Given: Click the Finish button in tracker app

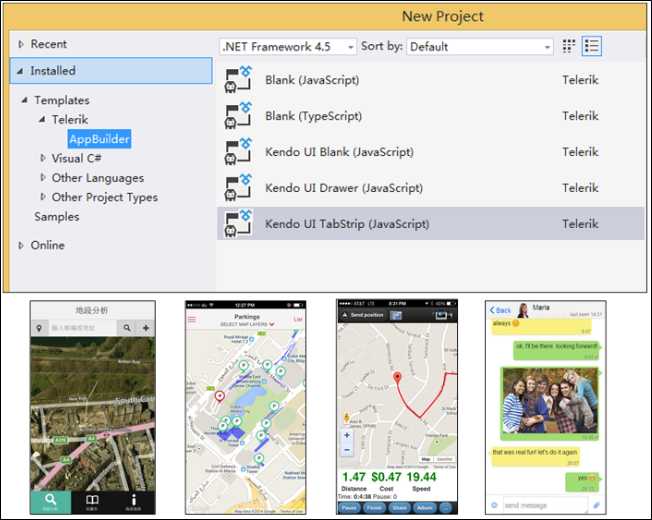Looking at the screenshot, I should point(374,508).
